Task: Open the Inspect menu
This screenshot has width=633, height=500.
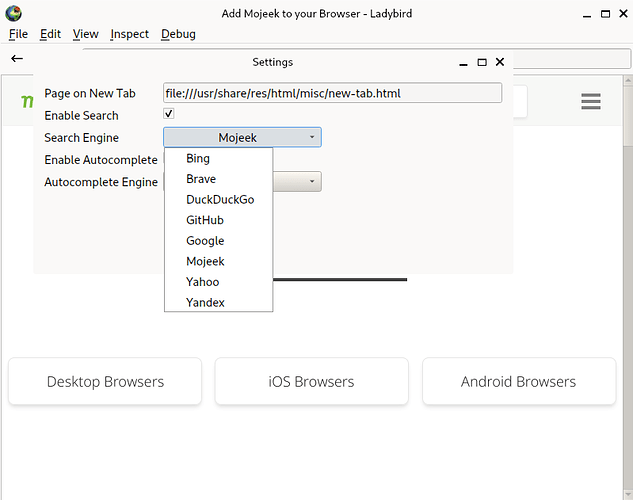Action: [130, 34]
